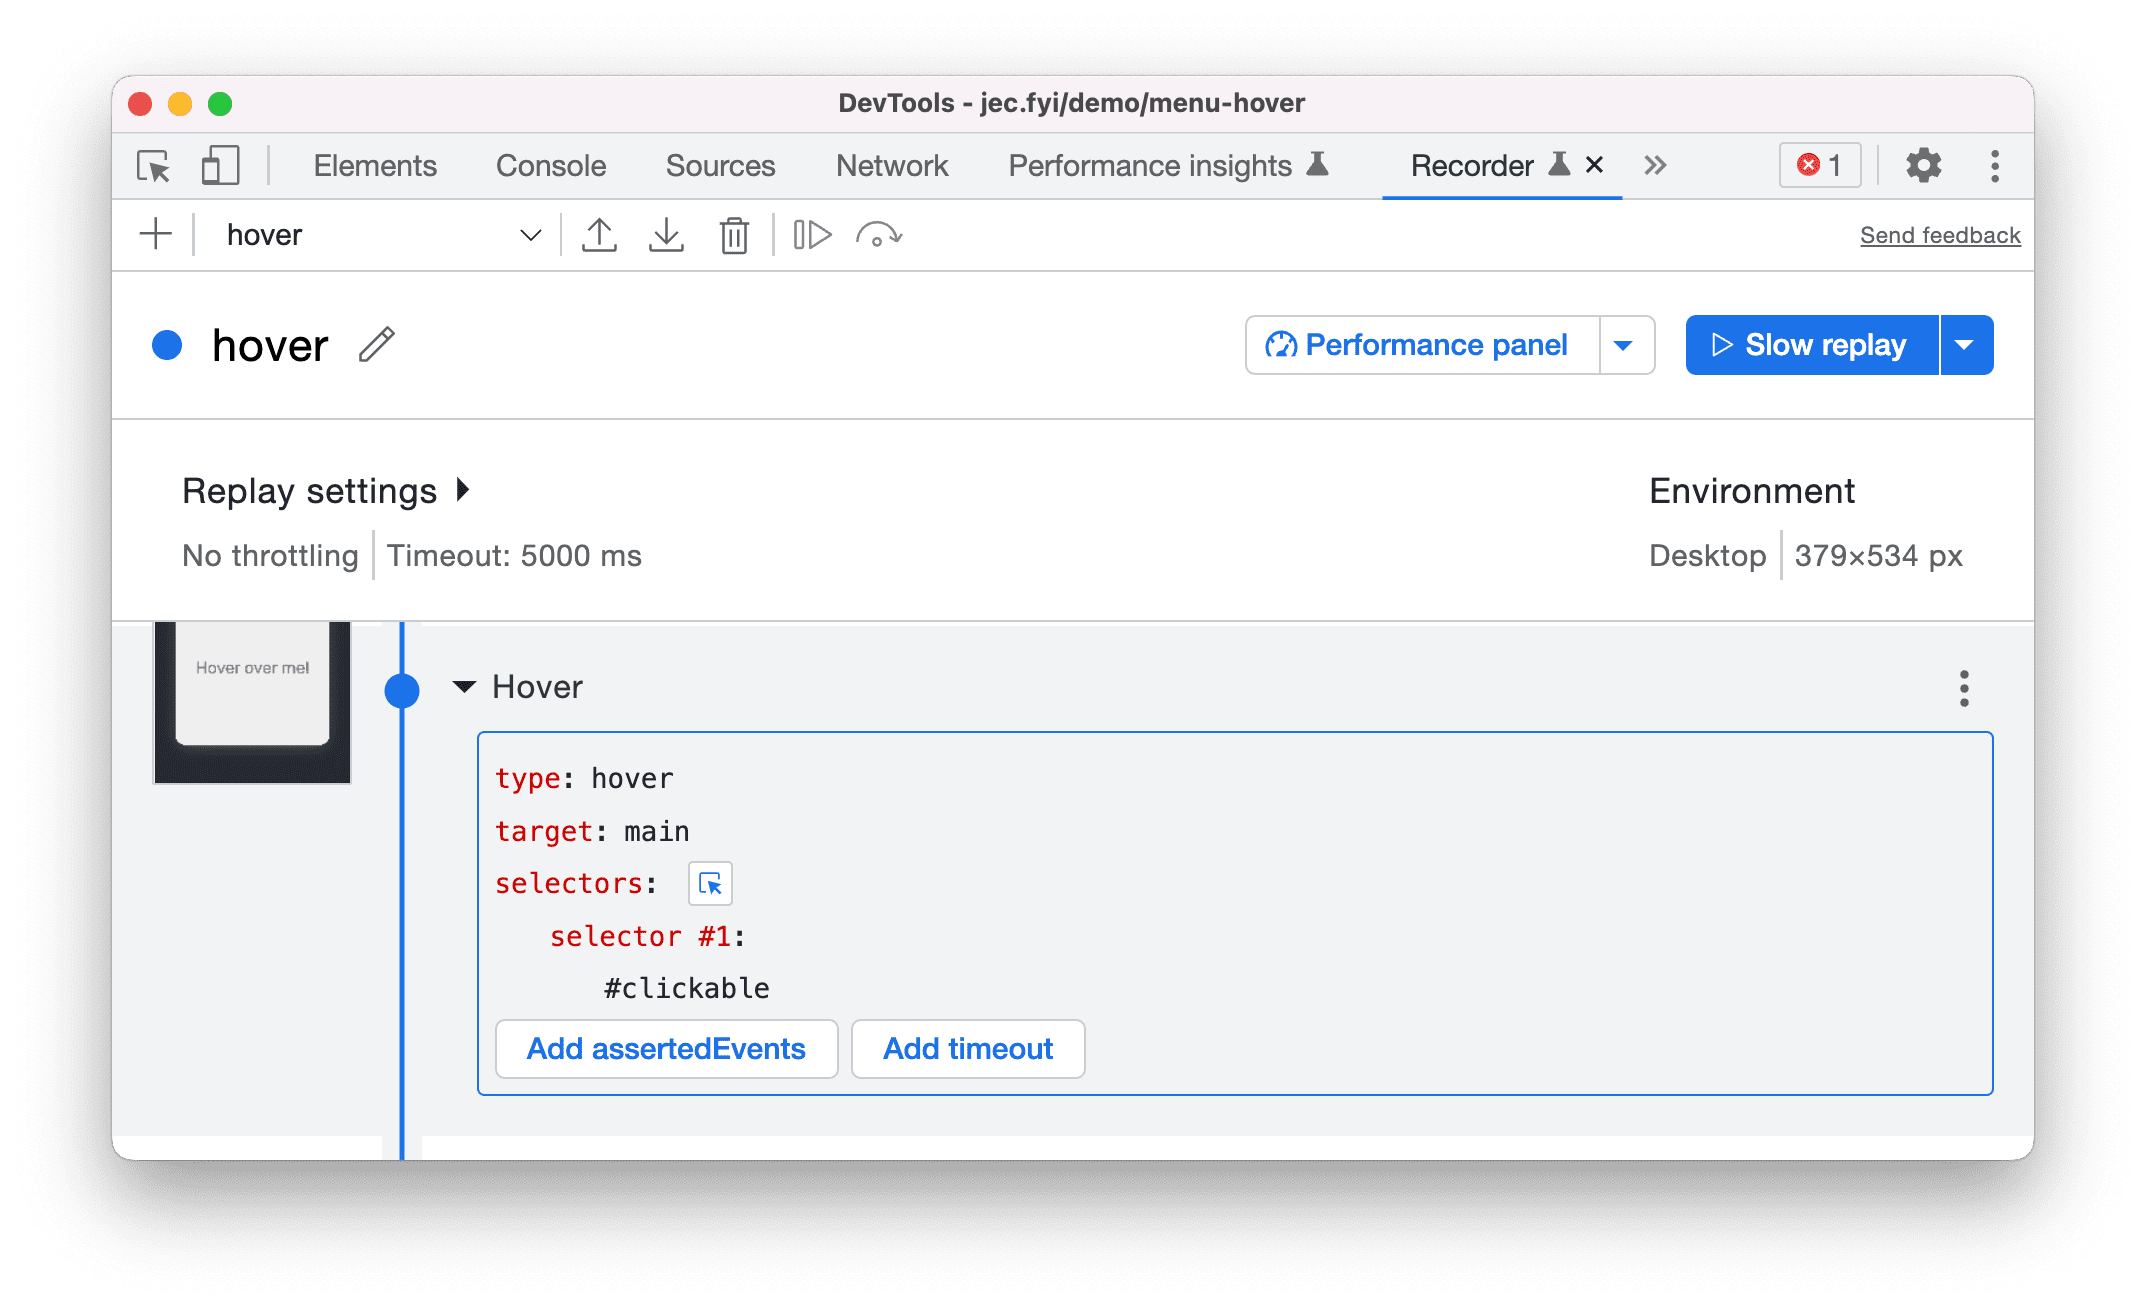The height and width of the screenshot is (1308, 2146).
Task: Click the step-through replay icon
Action: pyautogui.click(x=811, y=233)
